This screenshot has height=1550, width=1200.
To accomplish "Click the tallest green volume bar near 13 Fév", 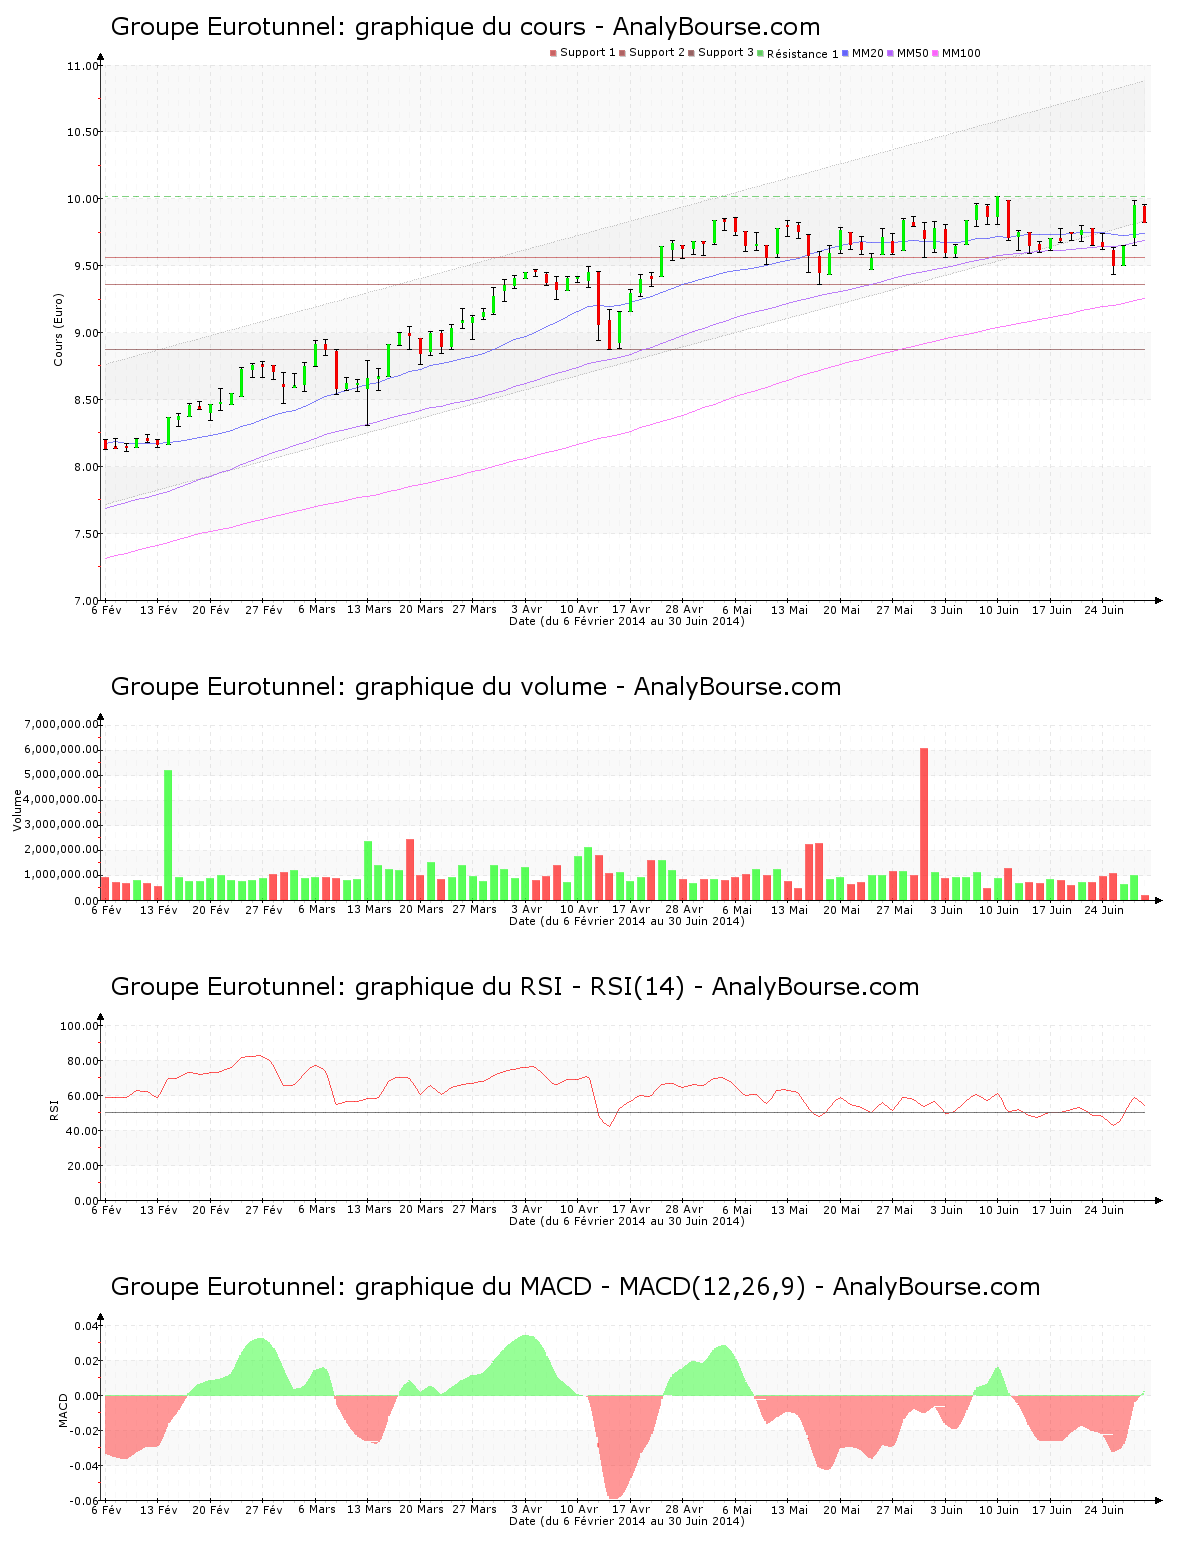I will pos(168,835).
